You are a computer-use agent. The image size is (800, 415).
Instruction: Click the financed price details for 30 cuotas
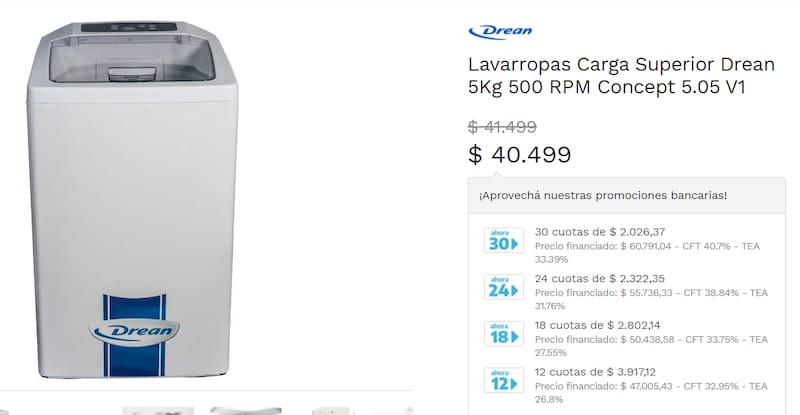point(647,253)
